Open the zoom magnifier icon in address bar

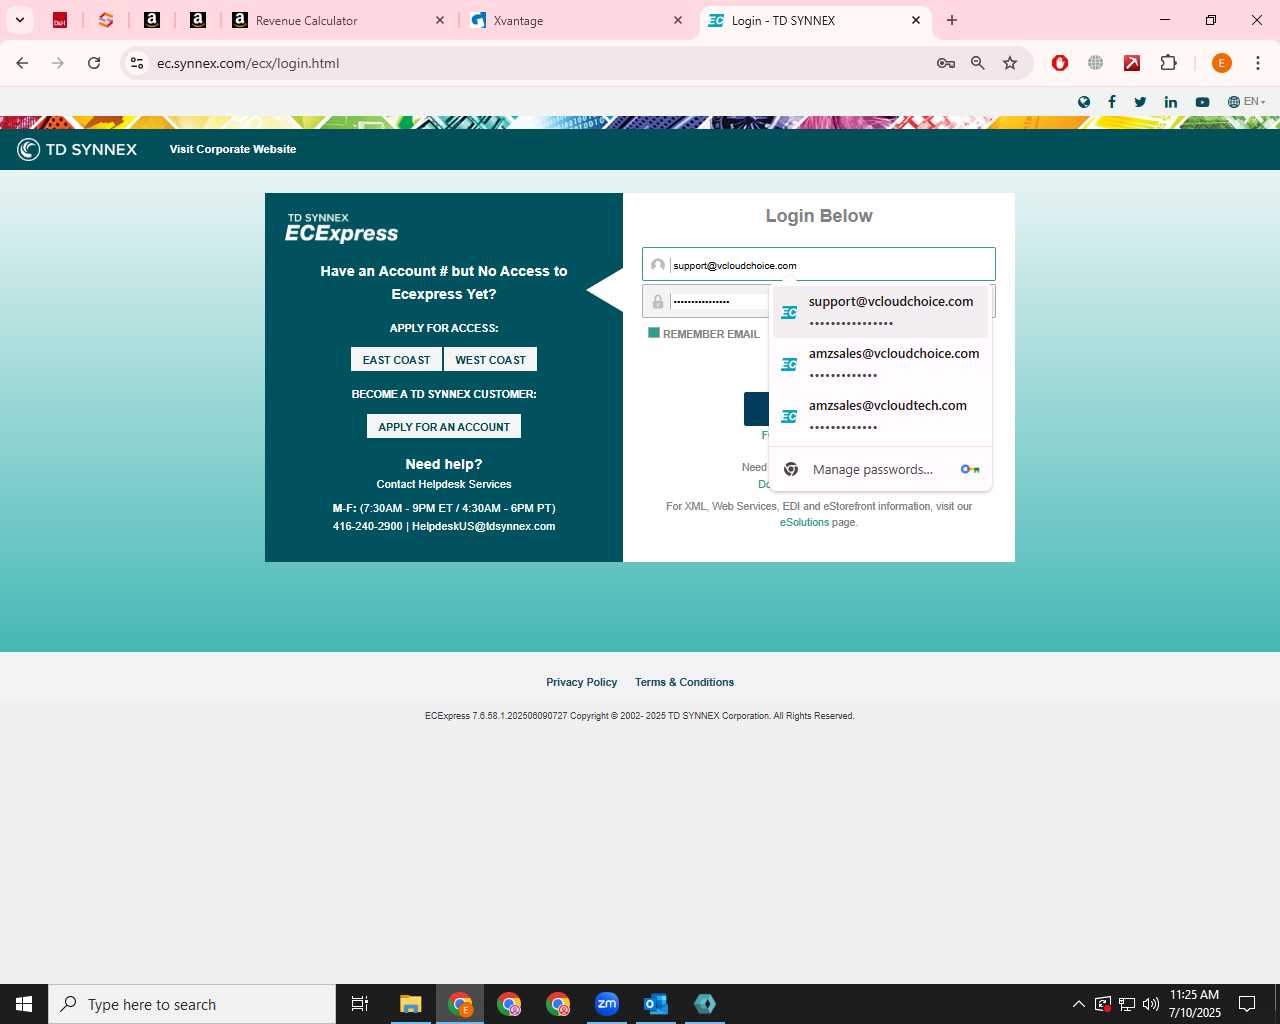pyautogui.click(x=978, y=63)
